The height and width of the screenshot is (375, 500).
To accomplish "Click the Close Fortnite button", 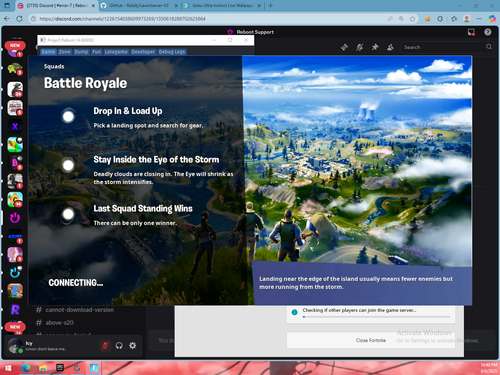I will (x=371, y=340).
